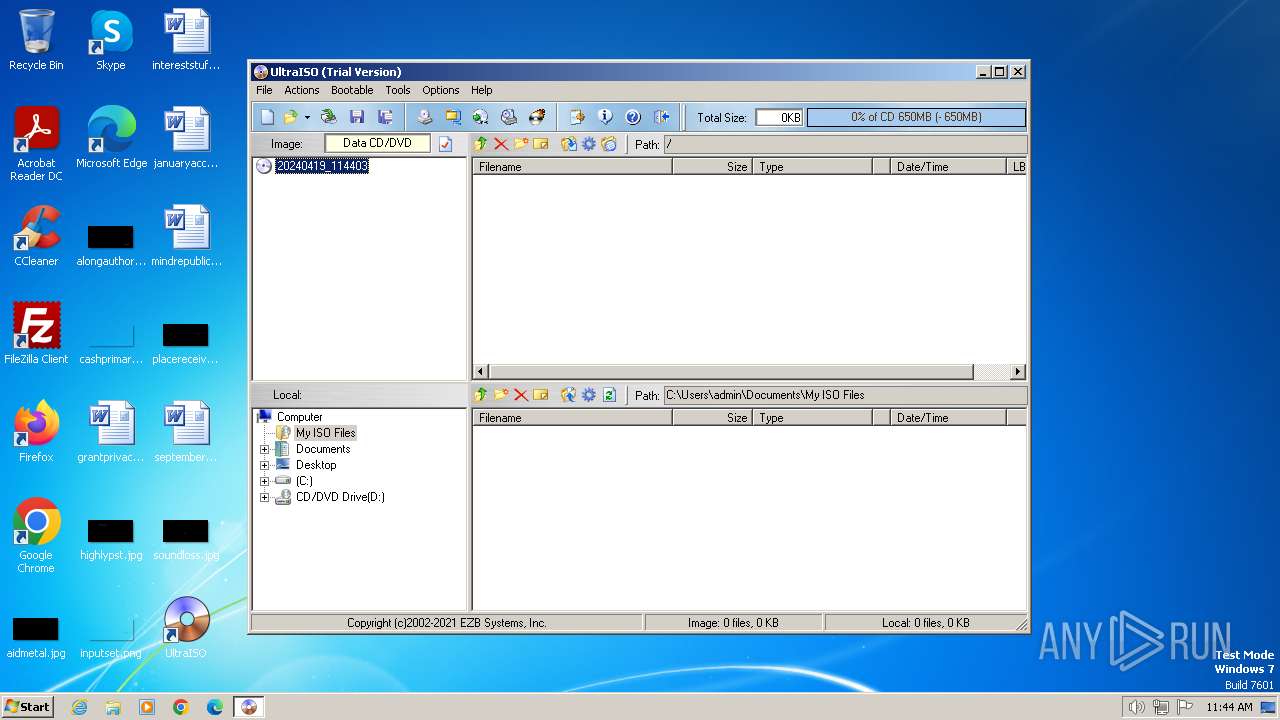1280x720 pixels.
Task: Select the FileZilla Client desktop shortcut
Action: [x=36, y=333]
